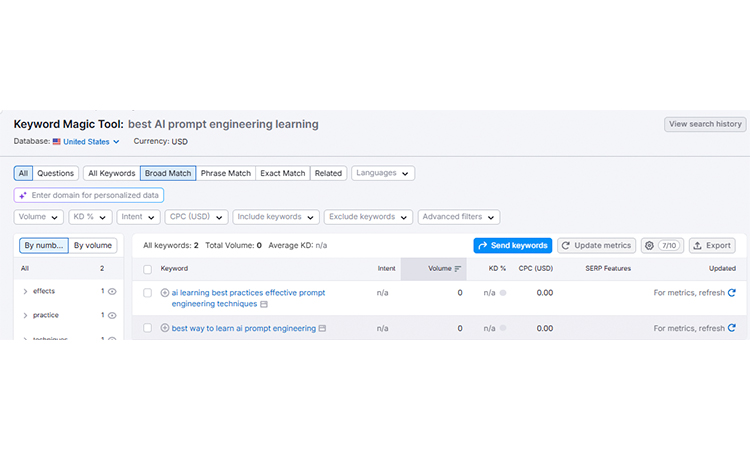Select the 'All' tab
The height and width of the screenshot is (450, 750).
tap(23, 173)
